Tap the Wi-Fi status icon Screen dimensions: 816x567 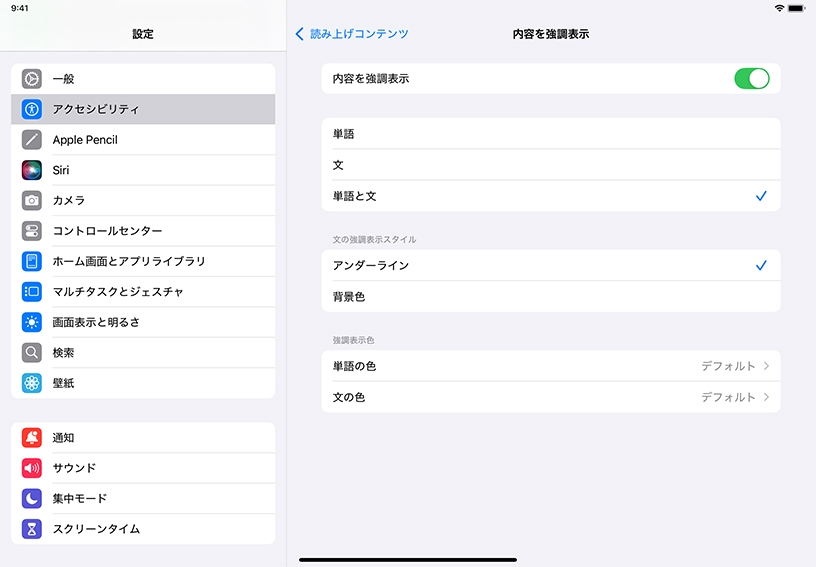[x=779, y=8]
